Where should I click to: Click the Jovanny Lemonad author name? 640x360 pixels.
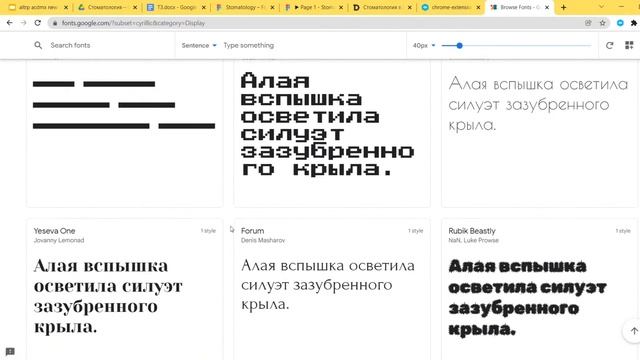(59, 240)
